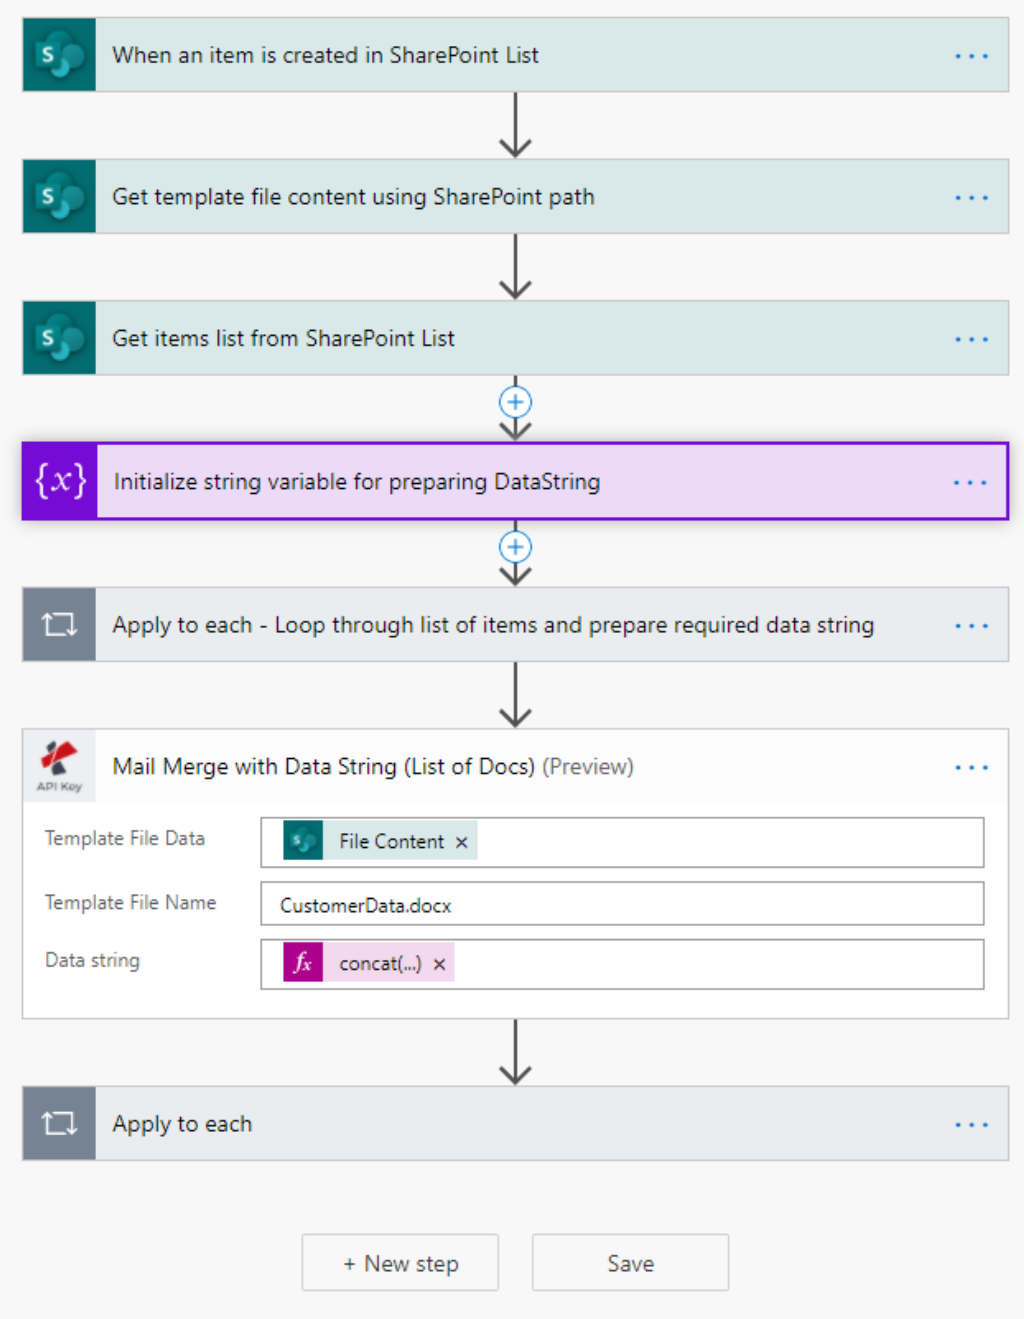Click the variable icon on Initialize string step
Viewport: 1024px width, 1319px height.
pos(60,481)
